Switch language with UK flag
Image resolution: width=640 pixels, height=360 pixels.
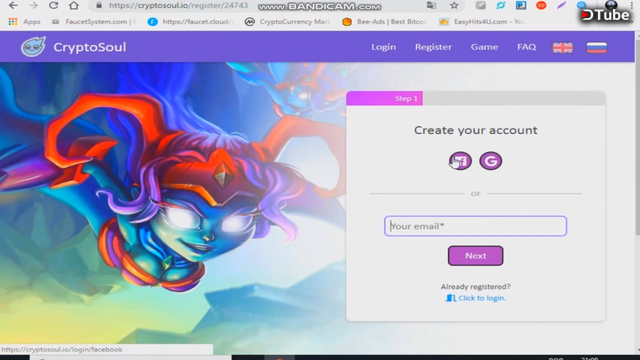562,47
